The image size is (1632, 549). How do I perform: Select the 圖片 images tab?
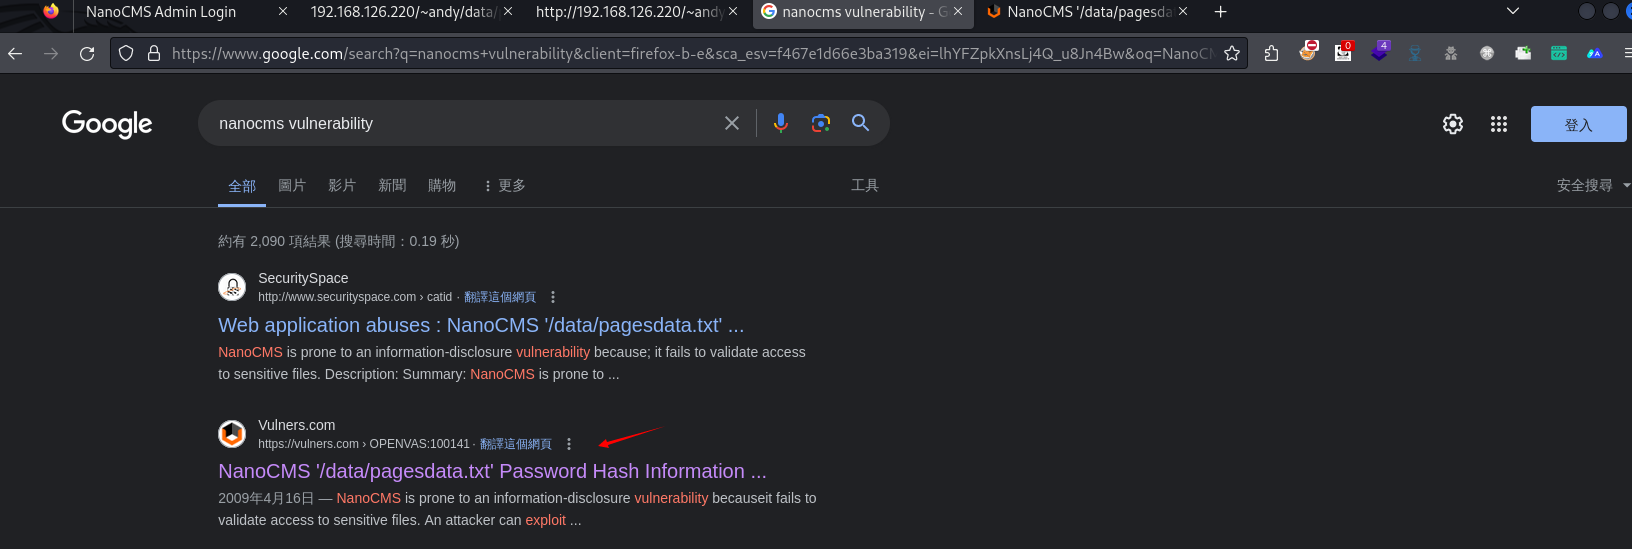tap(292, 186)
